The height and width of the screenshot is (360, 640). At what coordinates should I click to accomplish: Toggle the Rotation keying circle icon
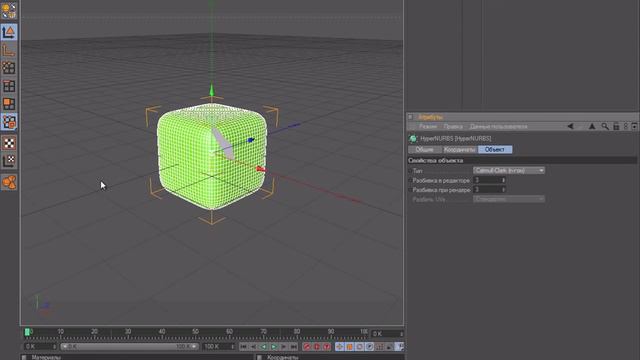pos(359,347)
